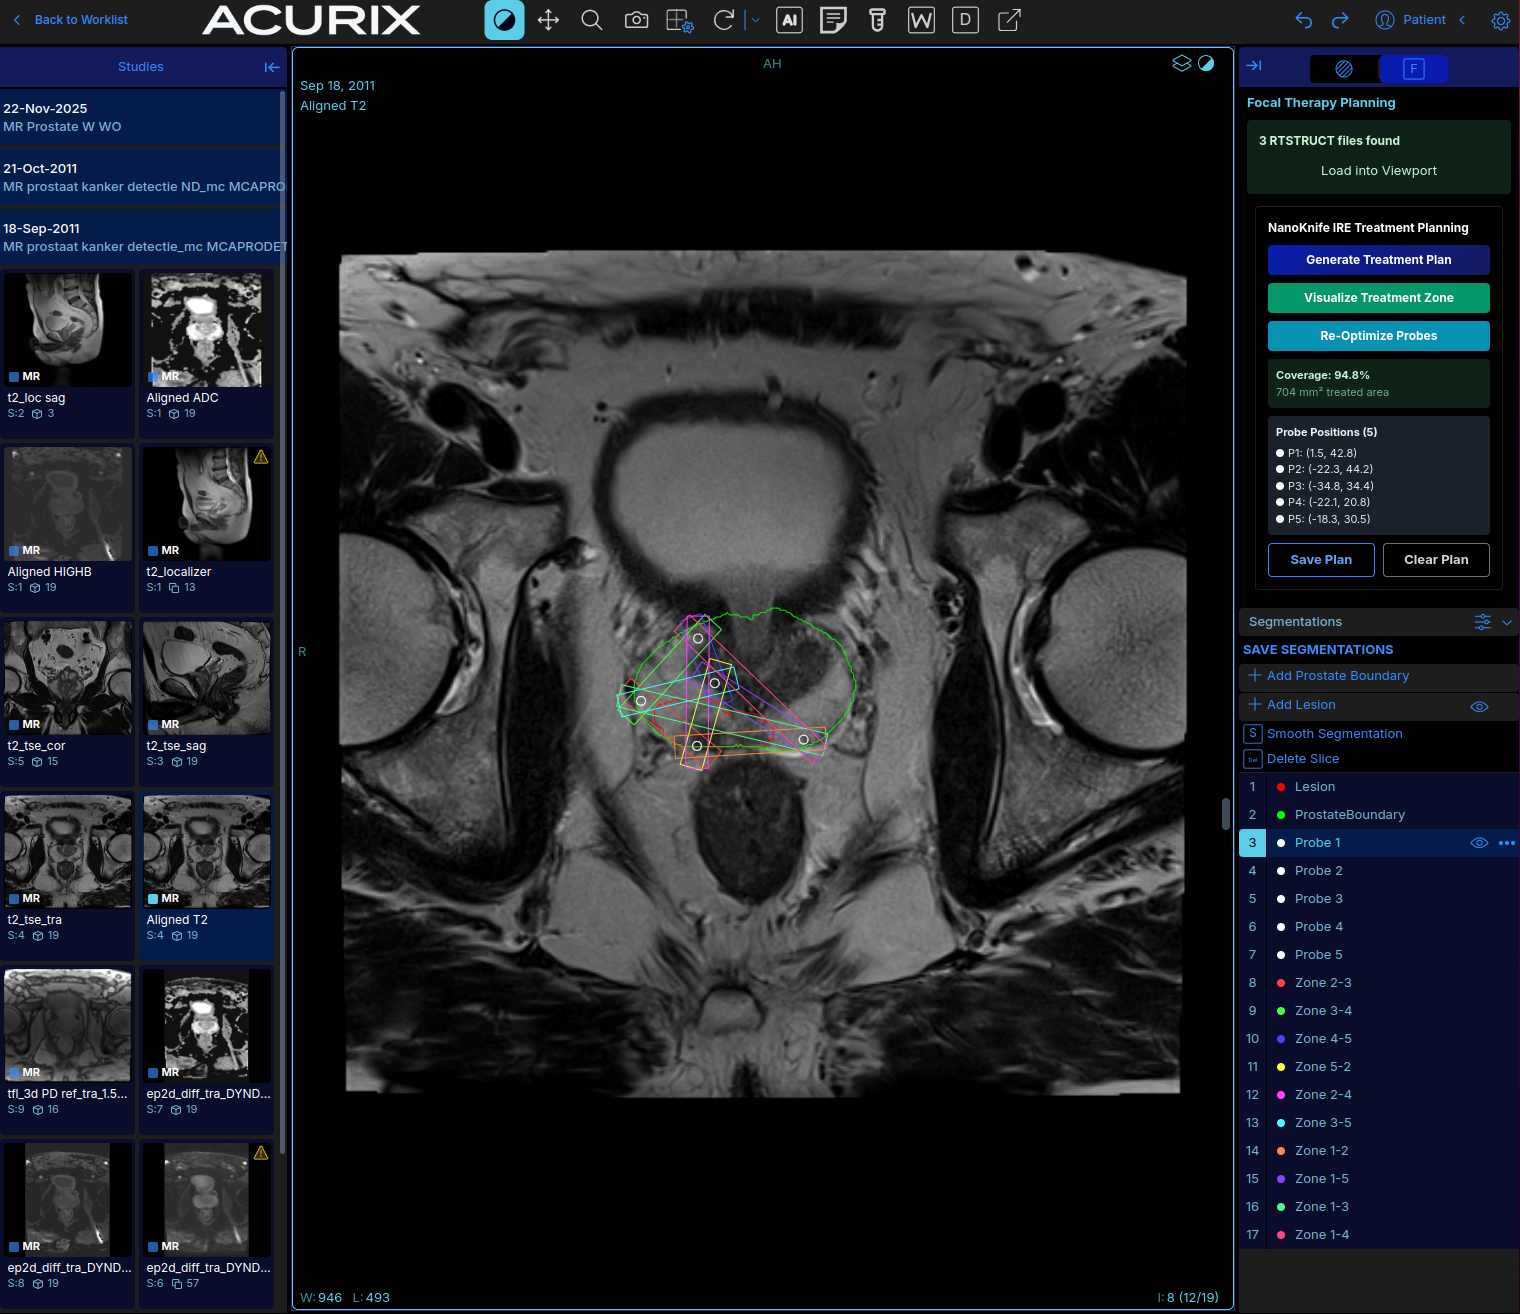Expand the Patient panel chevron

click(1462, 20)
